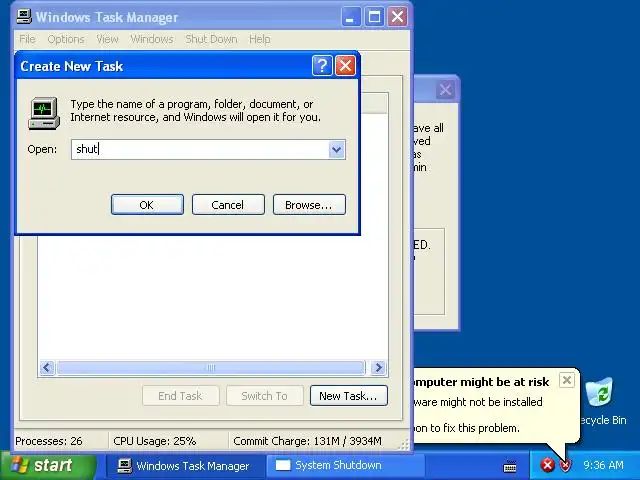Click the Browse... button
This screenshot has width=640, height=480.
point(309,204)
